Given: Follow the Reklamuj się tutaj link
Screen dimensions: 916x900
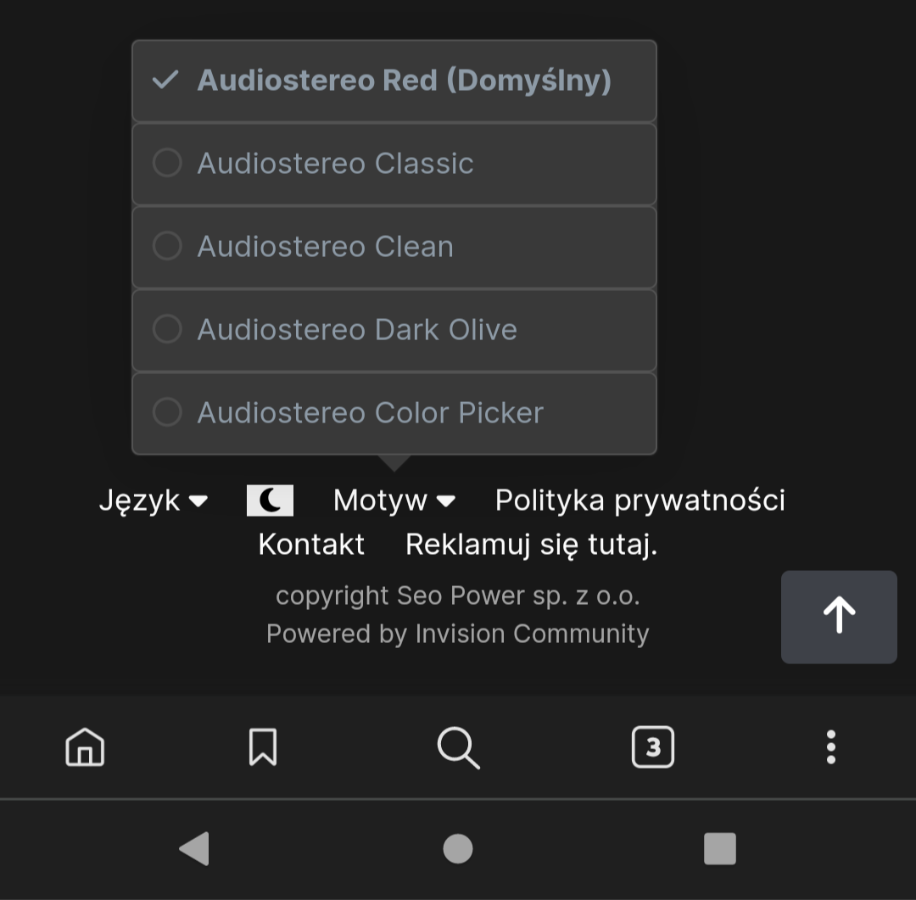Looking at the screenshot, I should tap(532, 545).
